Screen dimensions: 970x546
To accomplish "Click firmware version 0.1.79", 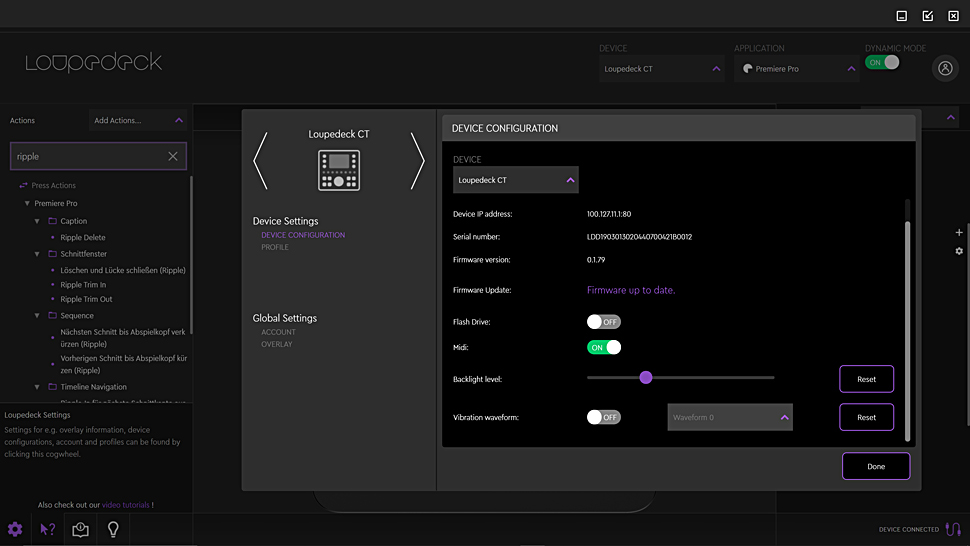I will pos(596,260).
